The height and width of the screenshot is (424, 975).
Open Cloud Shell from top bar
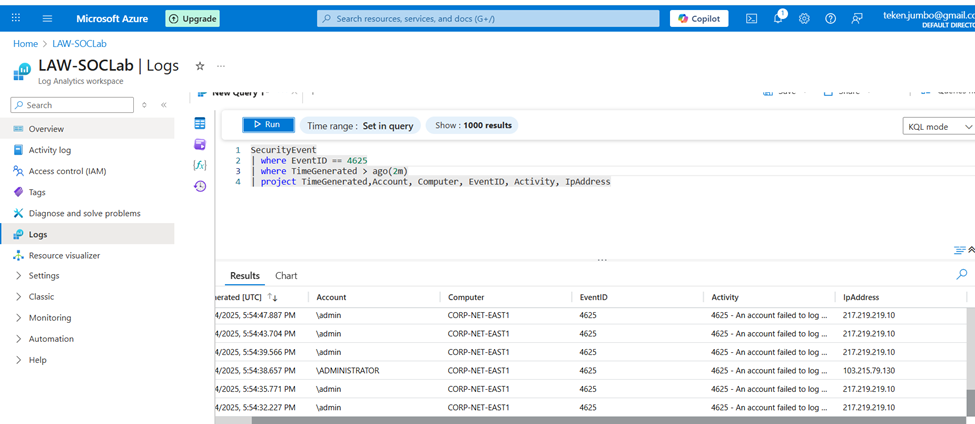(x=751, y=19)
